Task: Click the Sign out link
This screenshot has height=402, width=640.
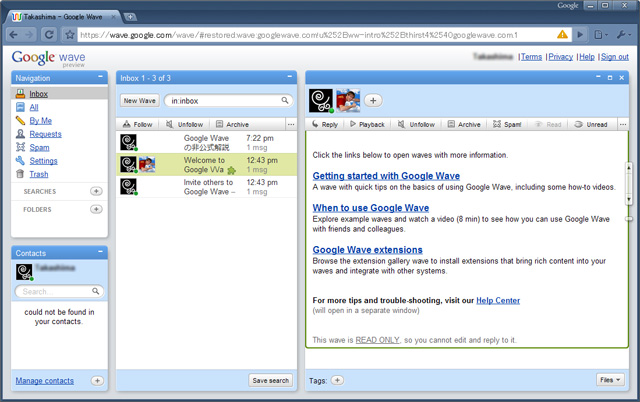Action: [615, 57]
